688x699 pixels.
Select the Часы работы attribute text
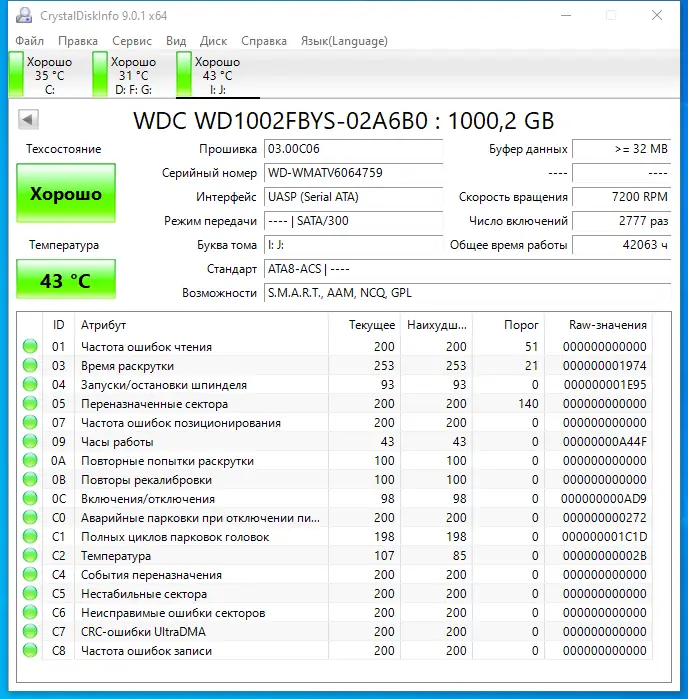coord(117,442)
